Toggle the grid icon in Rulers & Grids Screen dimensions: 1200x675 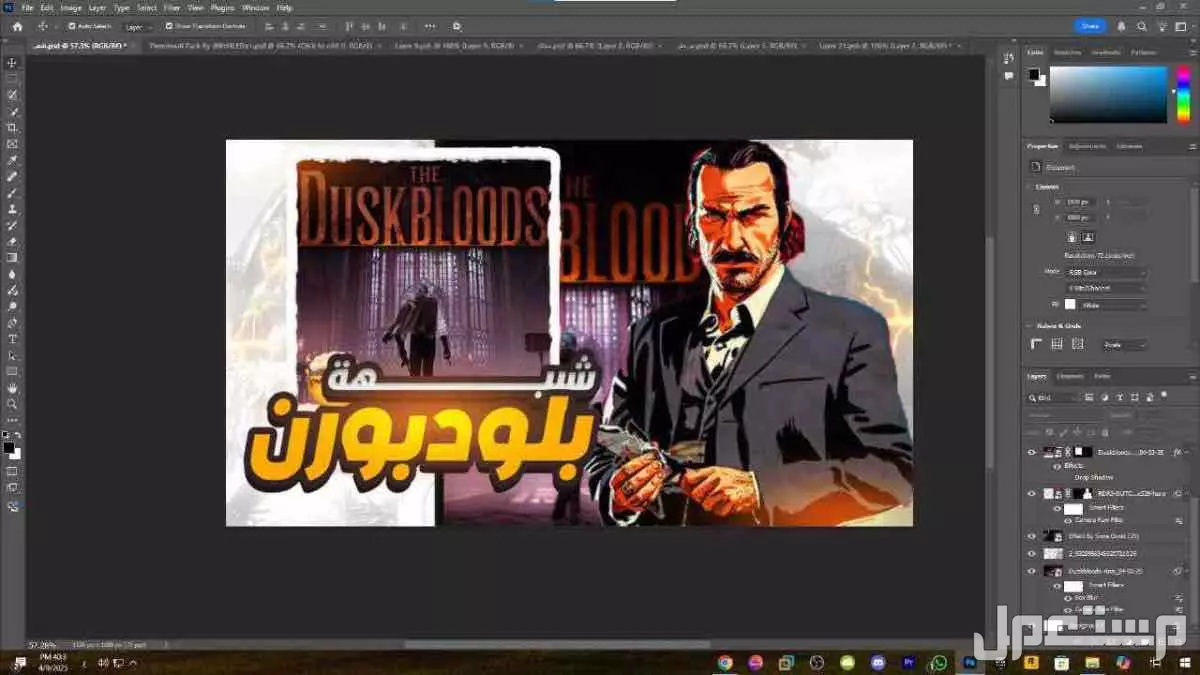pyautogui.click(x=1057, y=344)
